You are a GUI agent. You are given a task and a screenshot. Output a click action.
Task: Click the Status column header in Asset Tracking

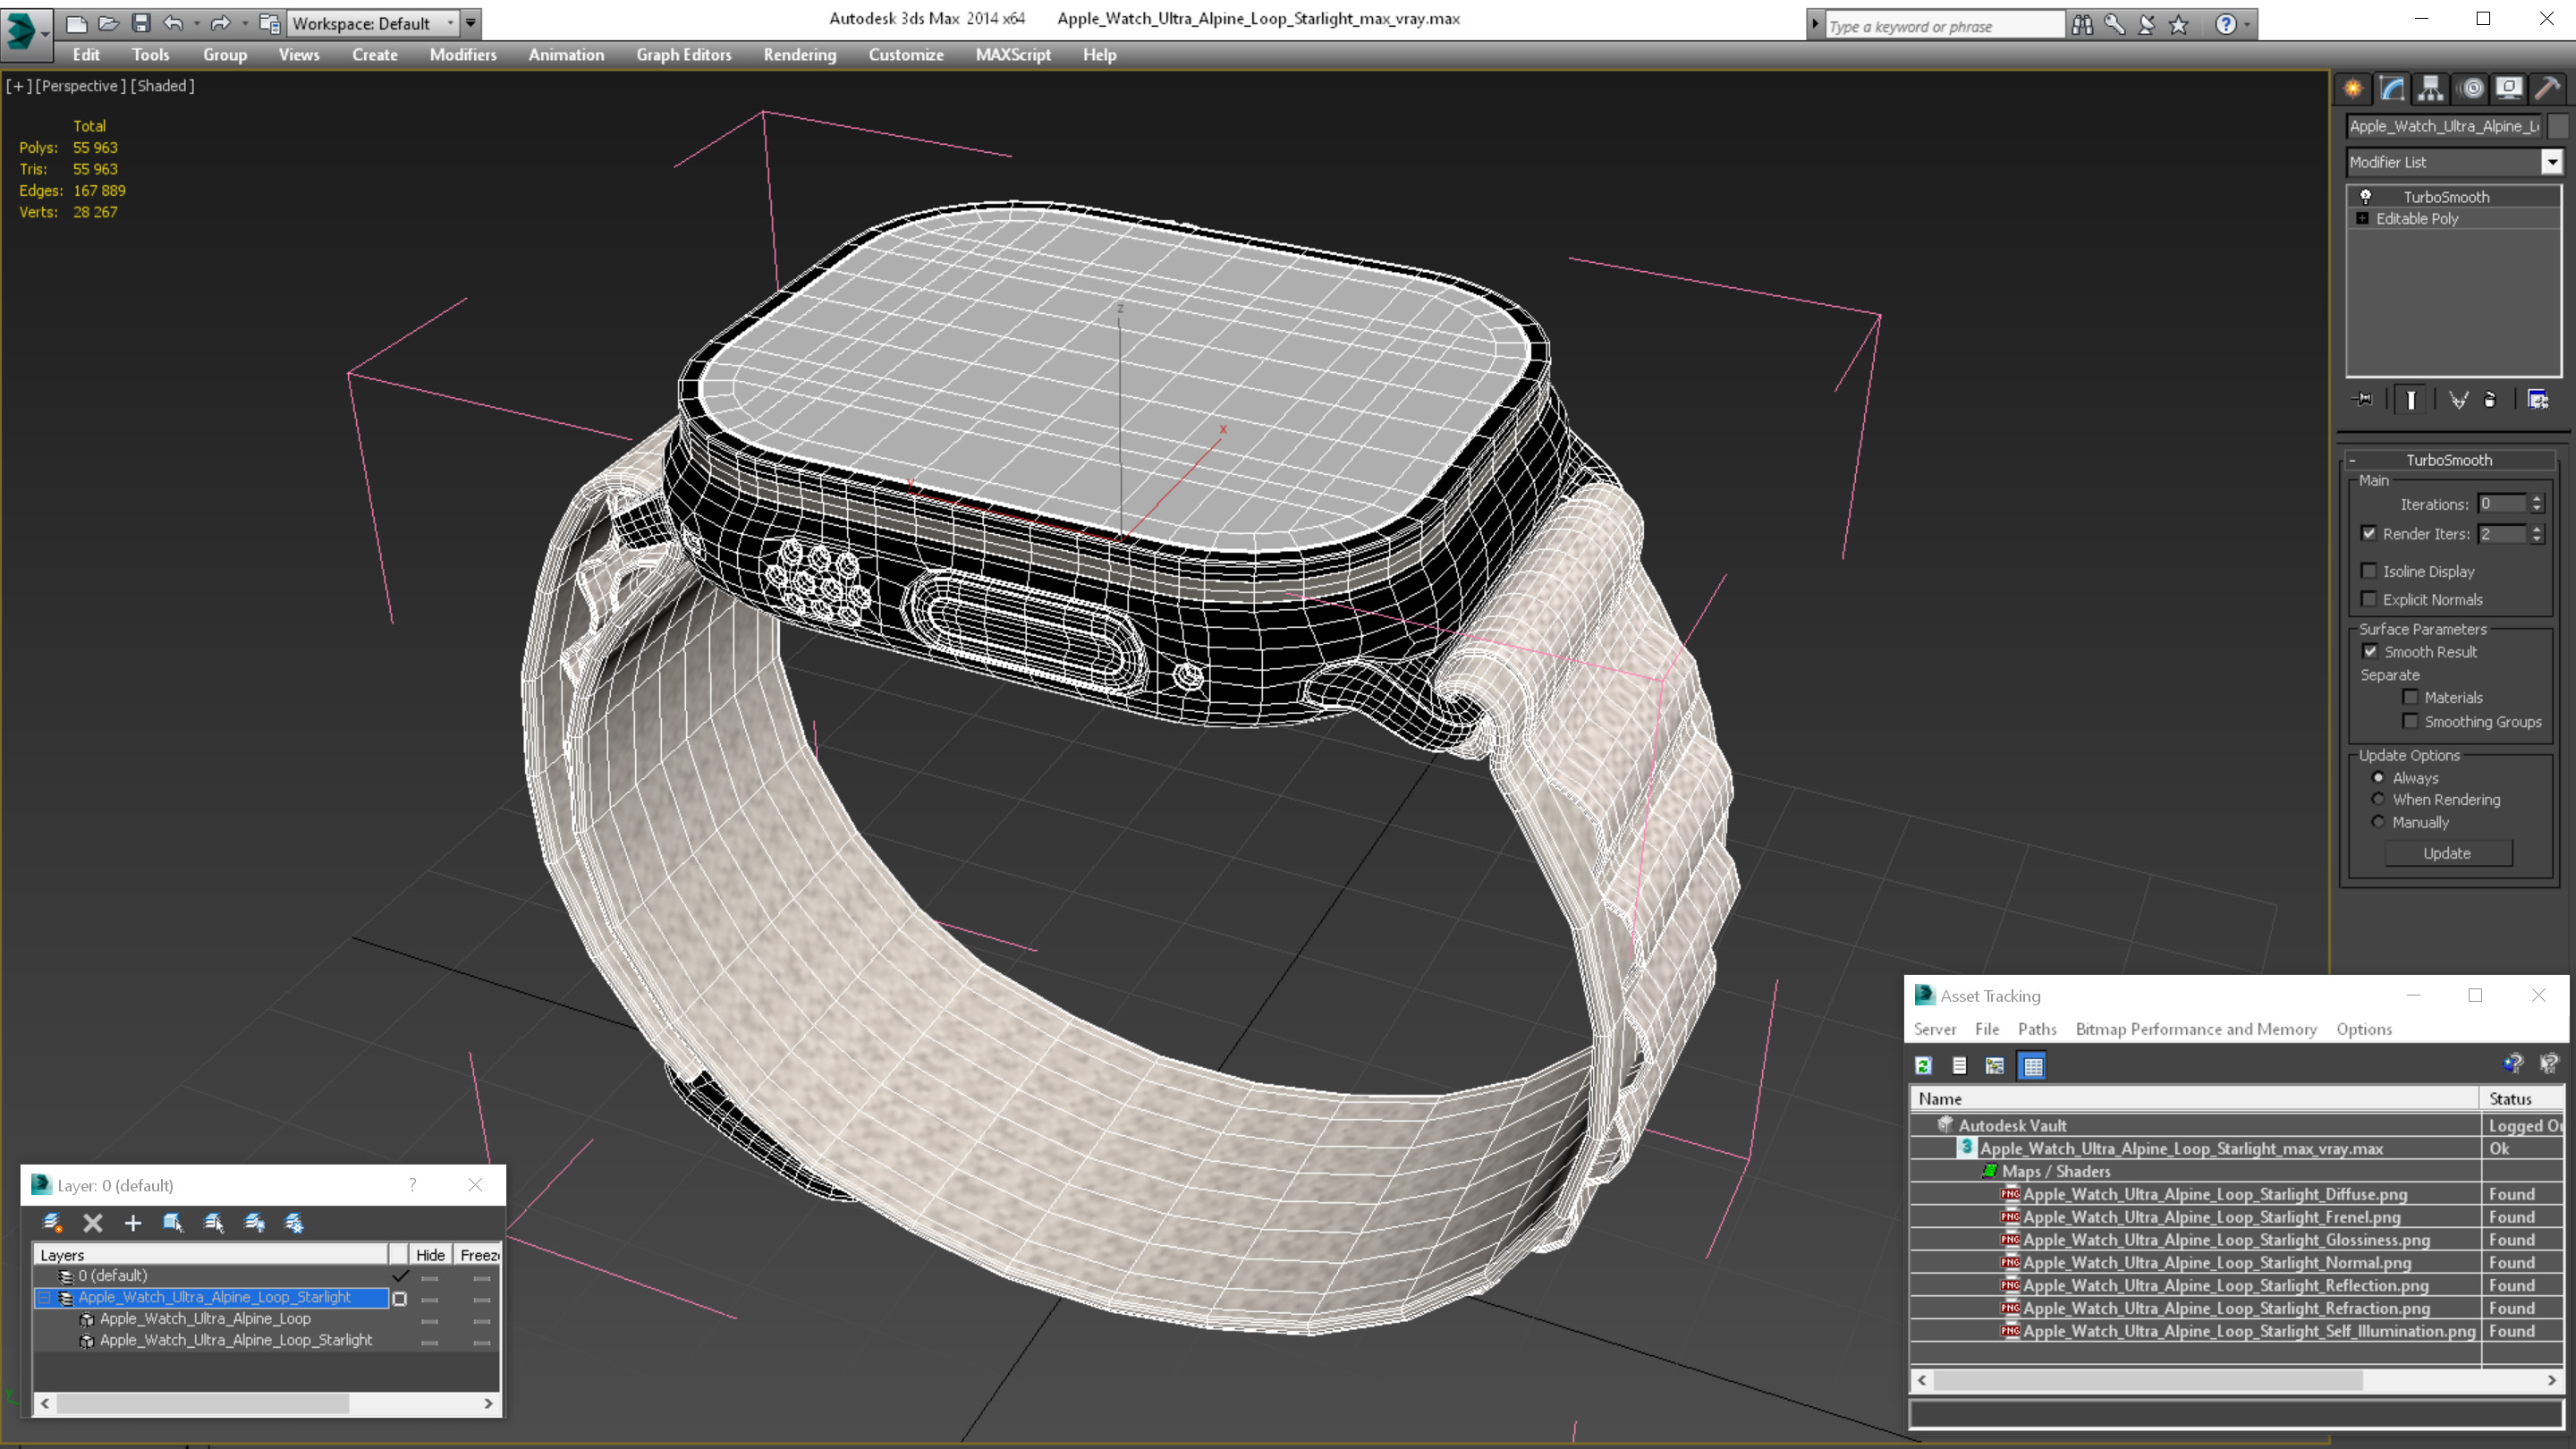point(2521,1098)
